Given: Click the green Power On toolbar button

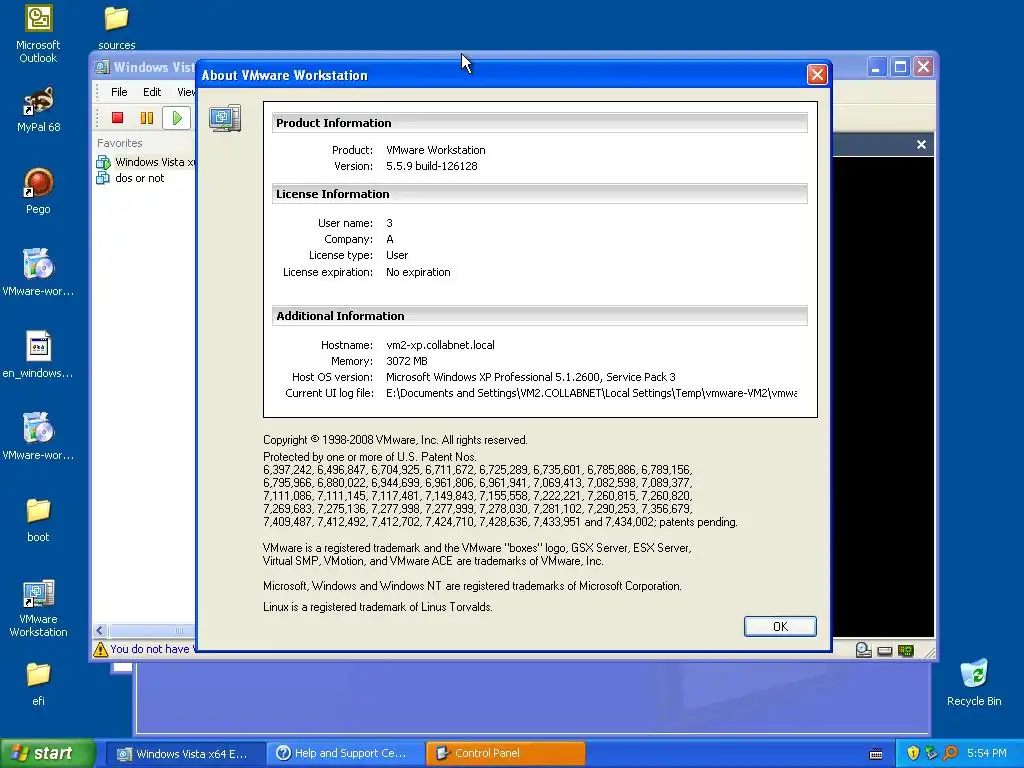Looking at the screenshot, I should pyautogui.click(x=176, y=118).
